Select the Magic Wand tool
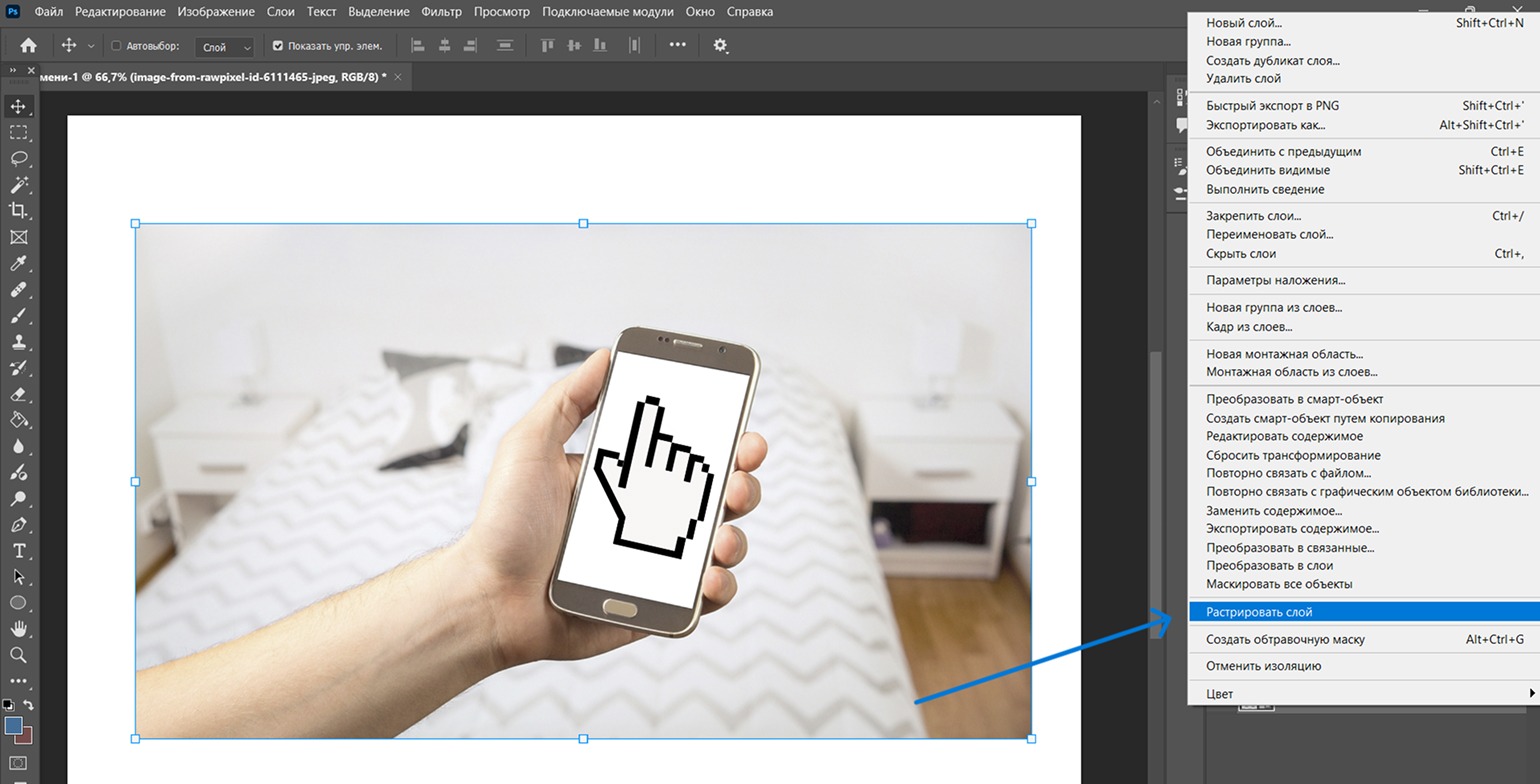Image resolution: width=1540 pixels, height=784 pixels. pyautogui.click(x=18, y=185)
